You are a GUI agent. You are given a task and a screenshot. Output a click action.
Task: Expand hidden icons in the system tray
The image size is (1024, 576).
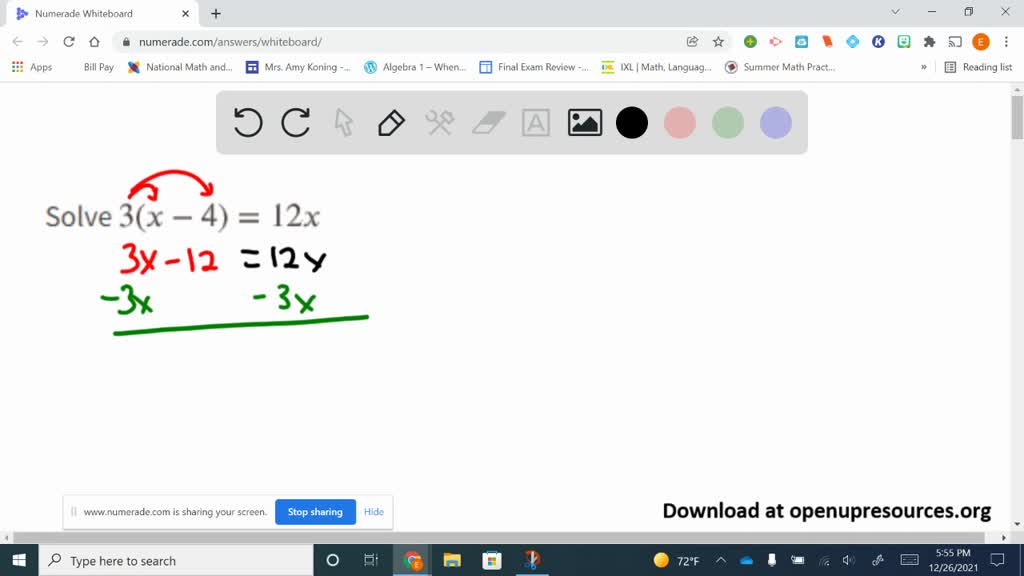[719, 560]
